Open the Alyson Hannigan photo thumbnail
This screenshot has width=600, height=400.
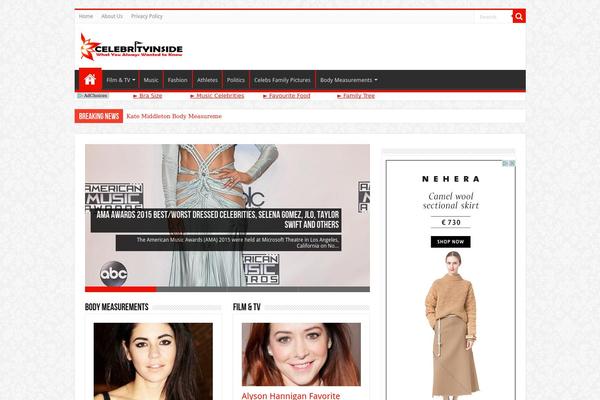pyautogui.click(x=301, y=354)
